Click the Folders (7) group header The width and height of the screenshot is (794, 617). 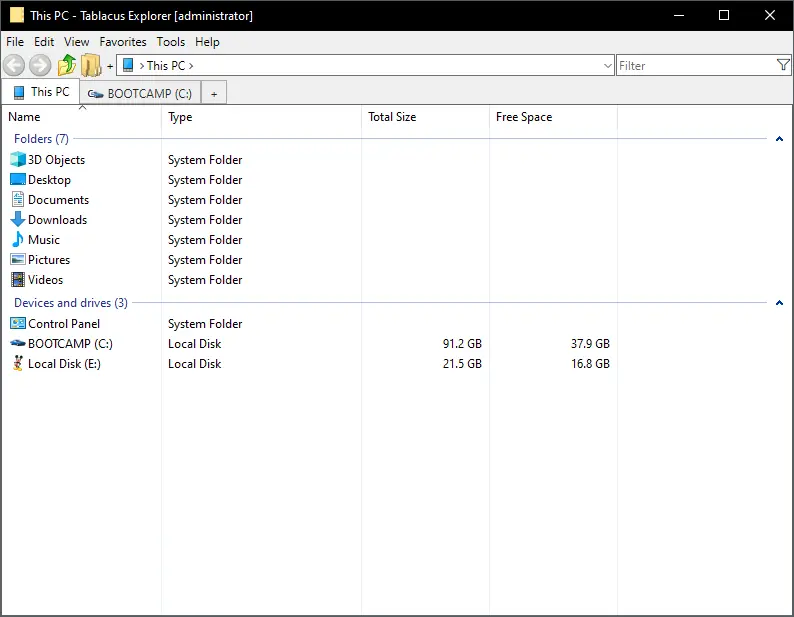pos(41,139)
